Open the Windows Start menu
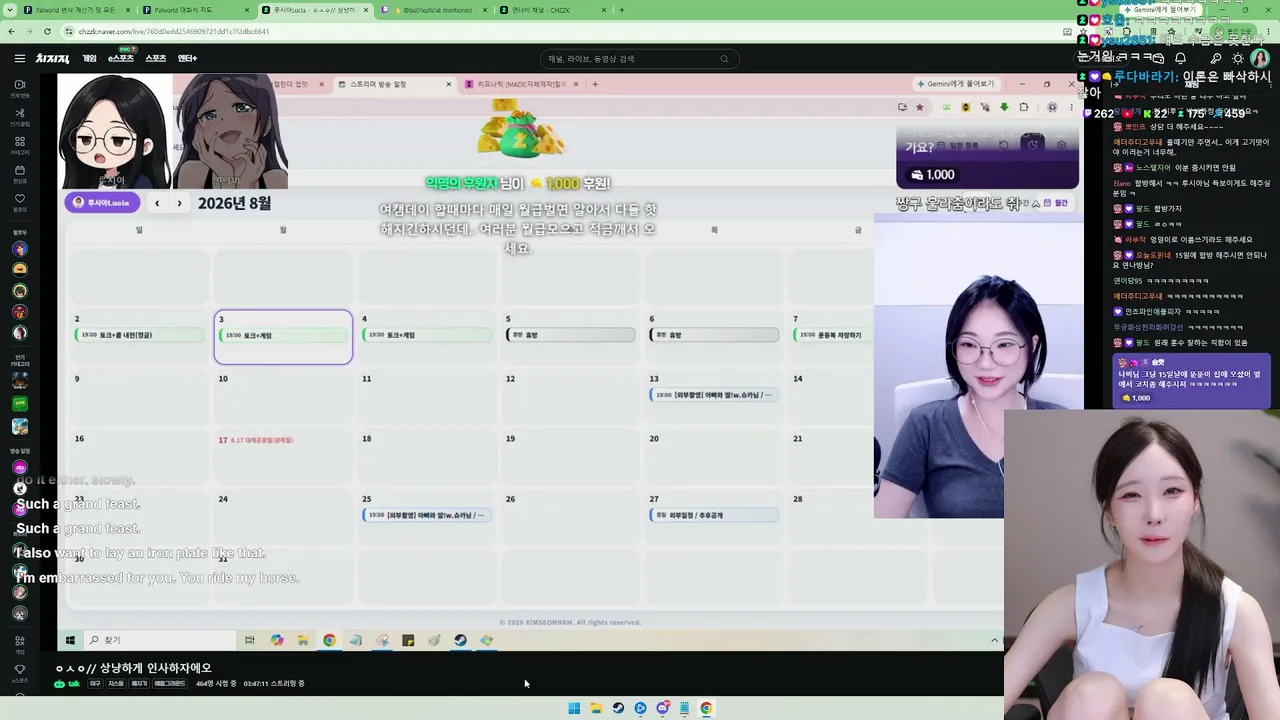This screenshot has height=720, width=1280. click(574, 708)
